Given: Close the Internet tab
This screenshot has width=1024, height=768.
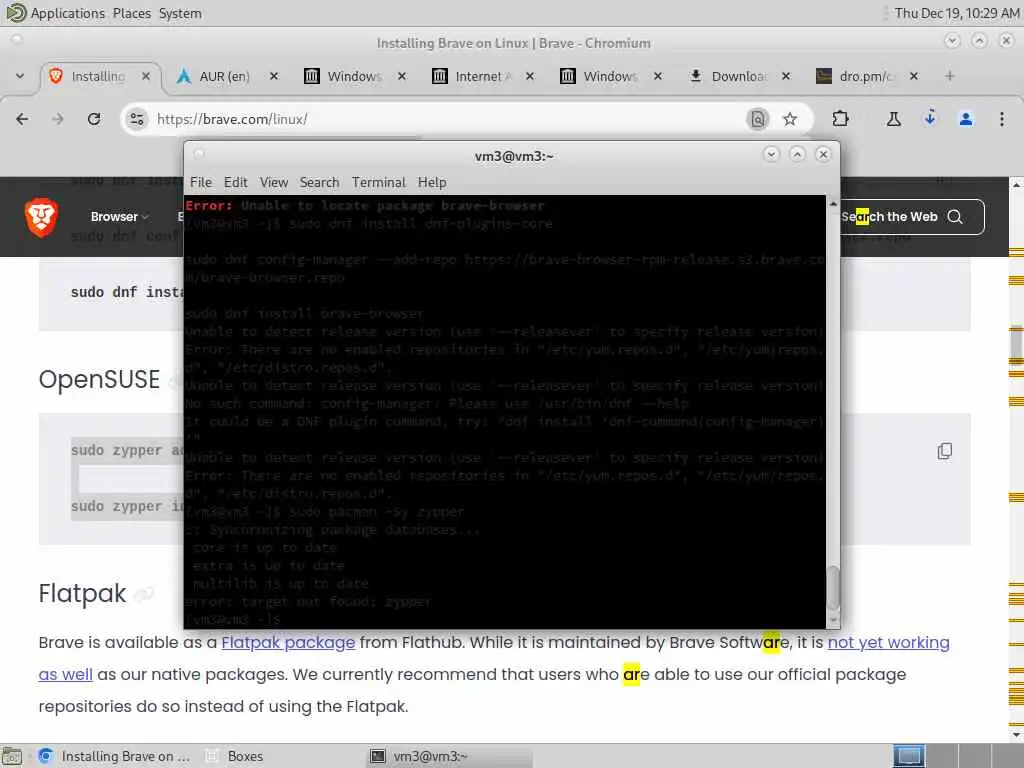Looking at the screenshot, I should click(x=530, y=76).
